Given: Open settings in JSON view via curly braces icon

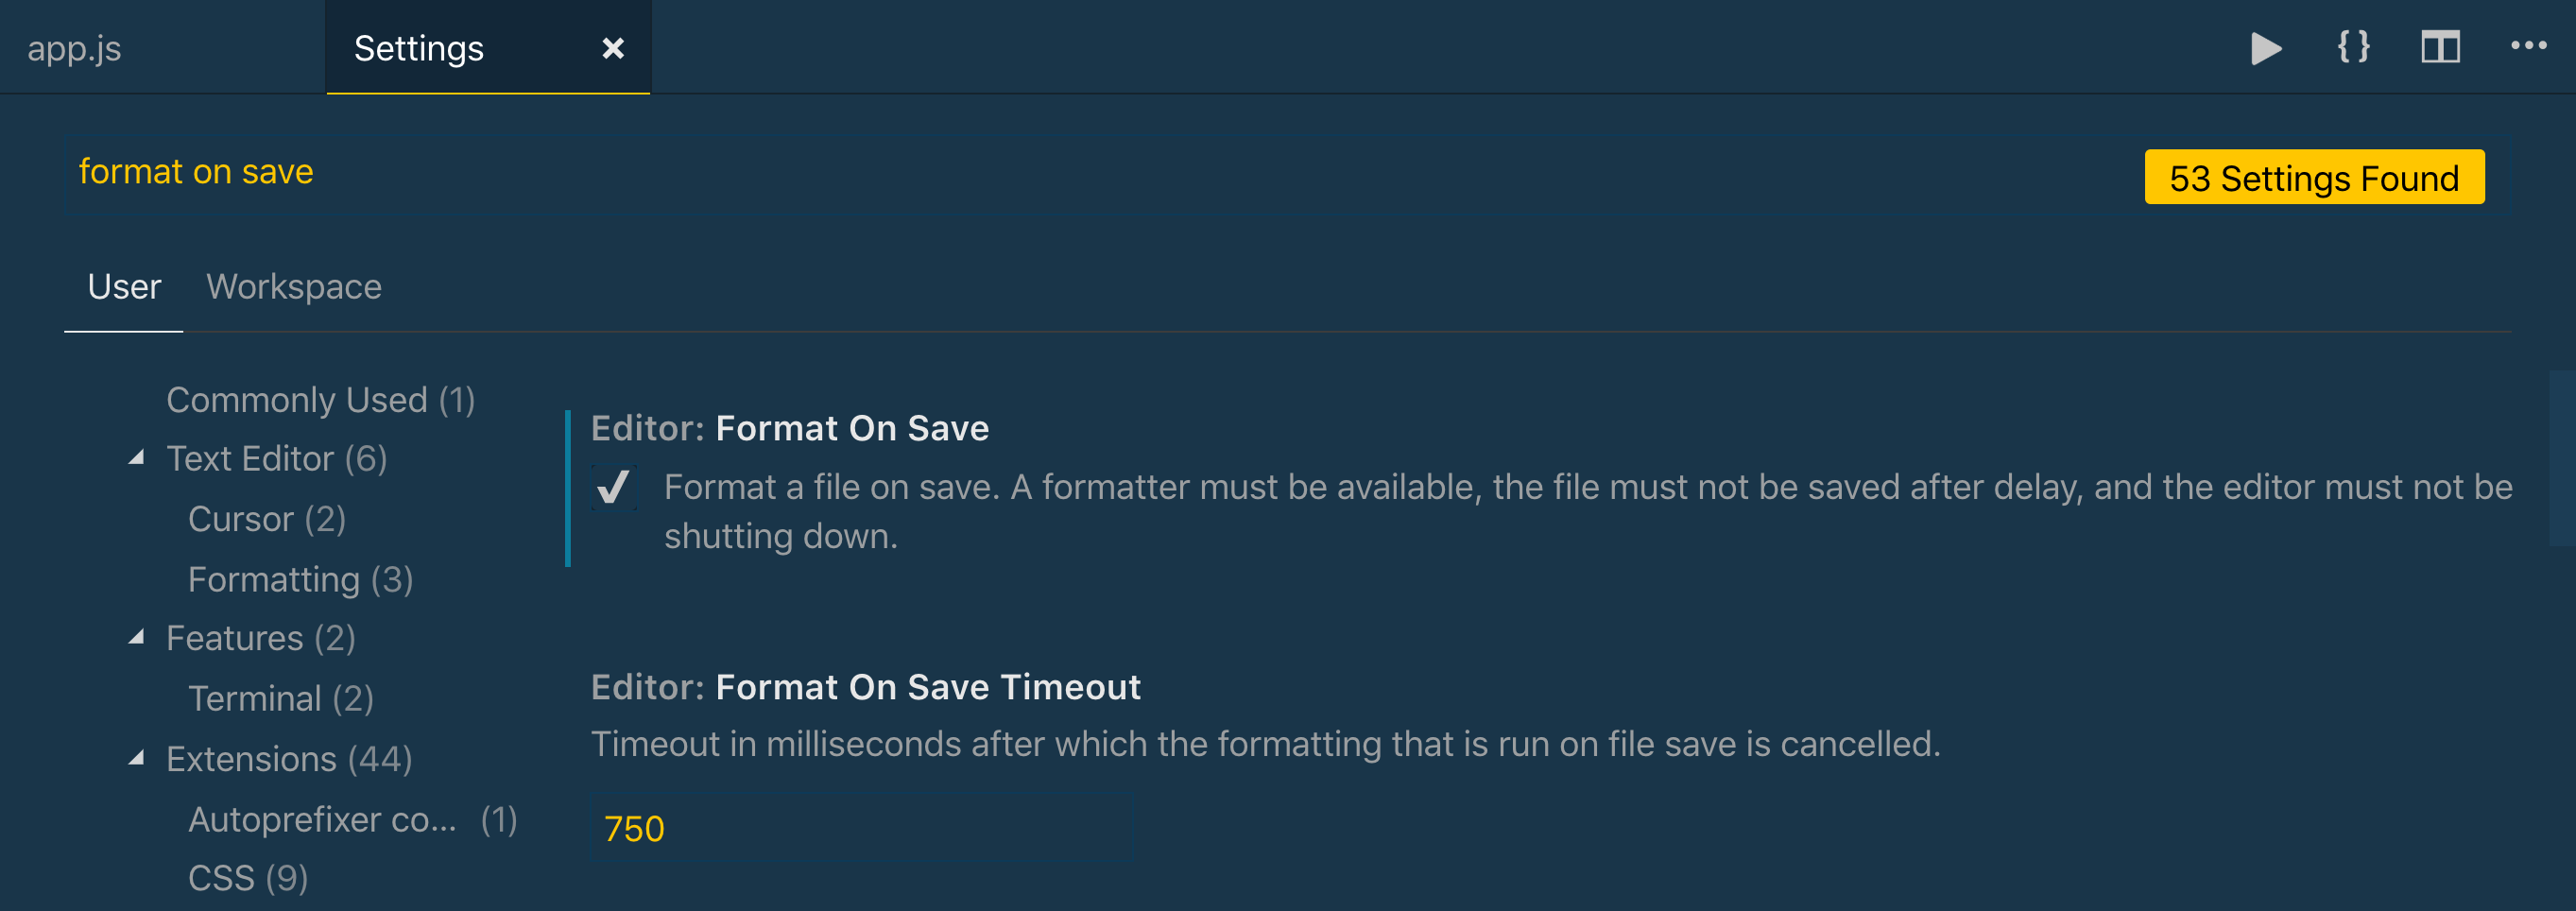Looking at the screenshot, I should 2352,46.
